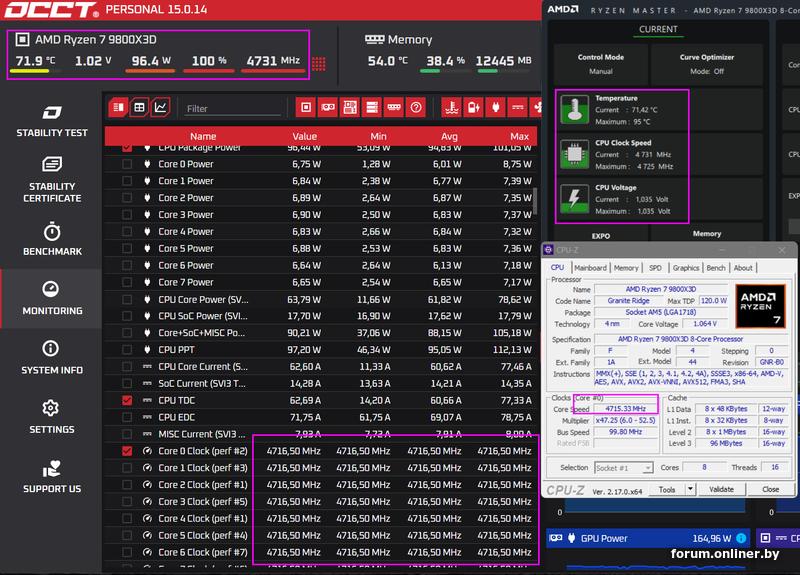Screen dimensions: 800x575
Task: Click the Core 7 Power row name
Action: point(186,282)
